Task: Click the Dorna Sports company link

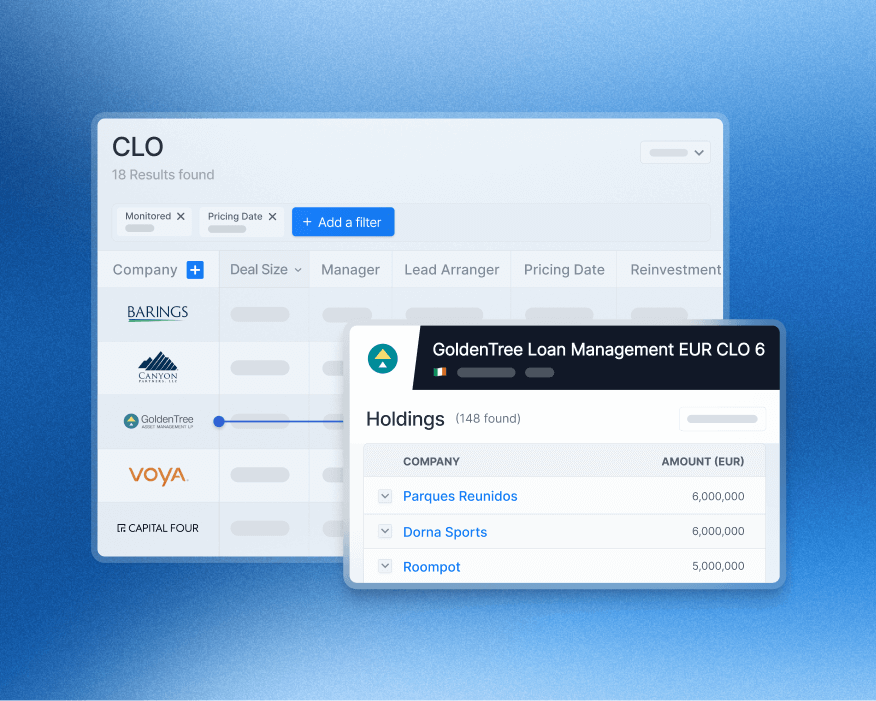Action: point(444,531)
